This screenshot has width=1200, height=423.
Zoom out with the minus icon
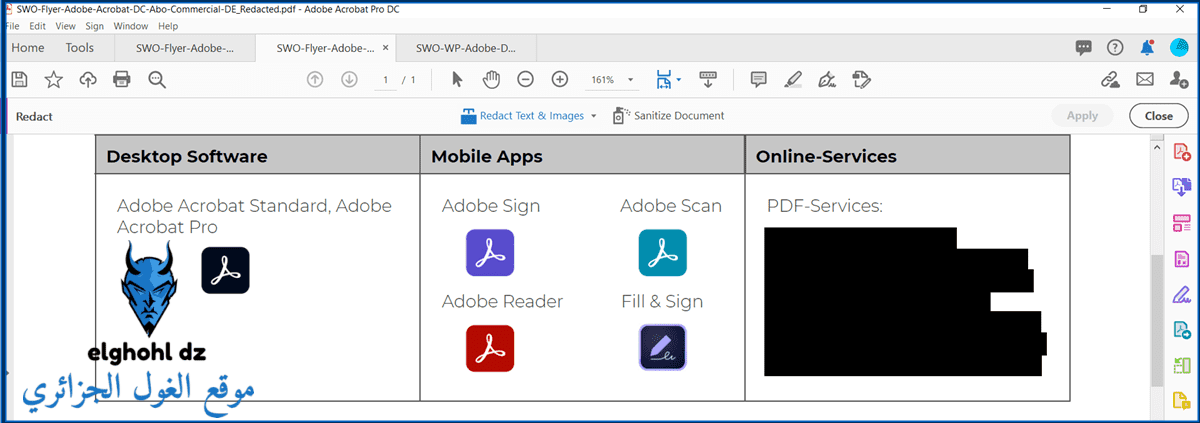point(525,79)
